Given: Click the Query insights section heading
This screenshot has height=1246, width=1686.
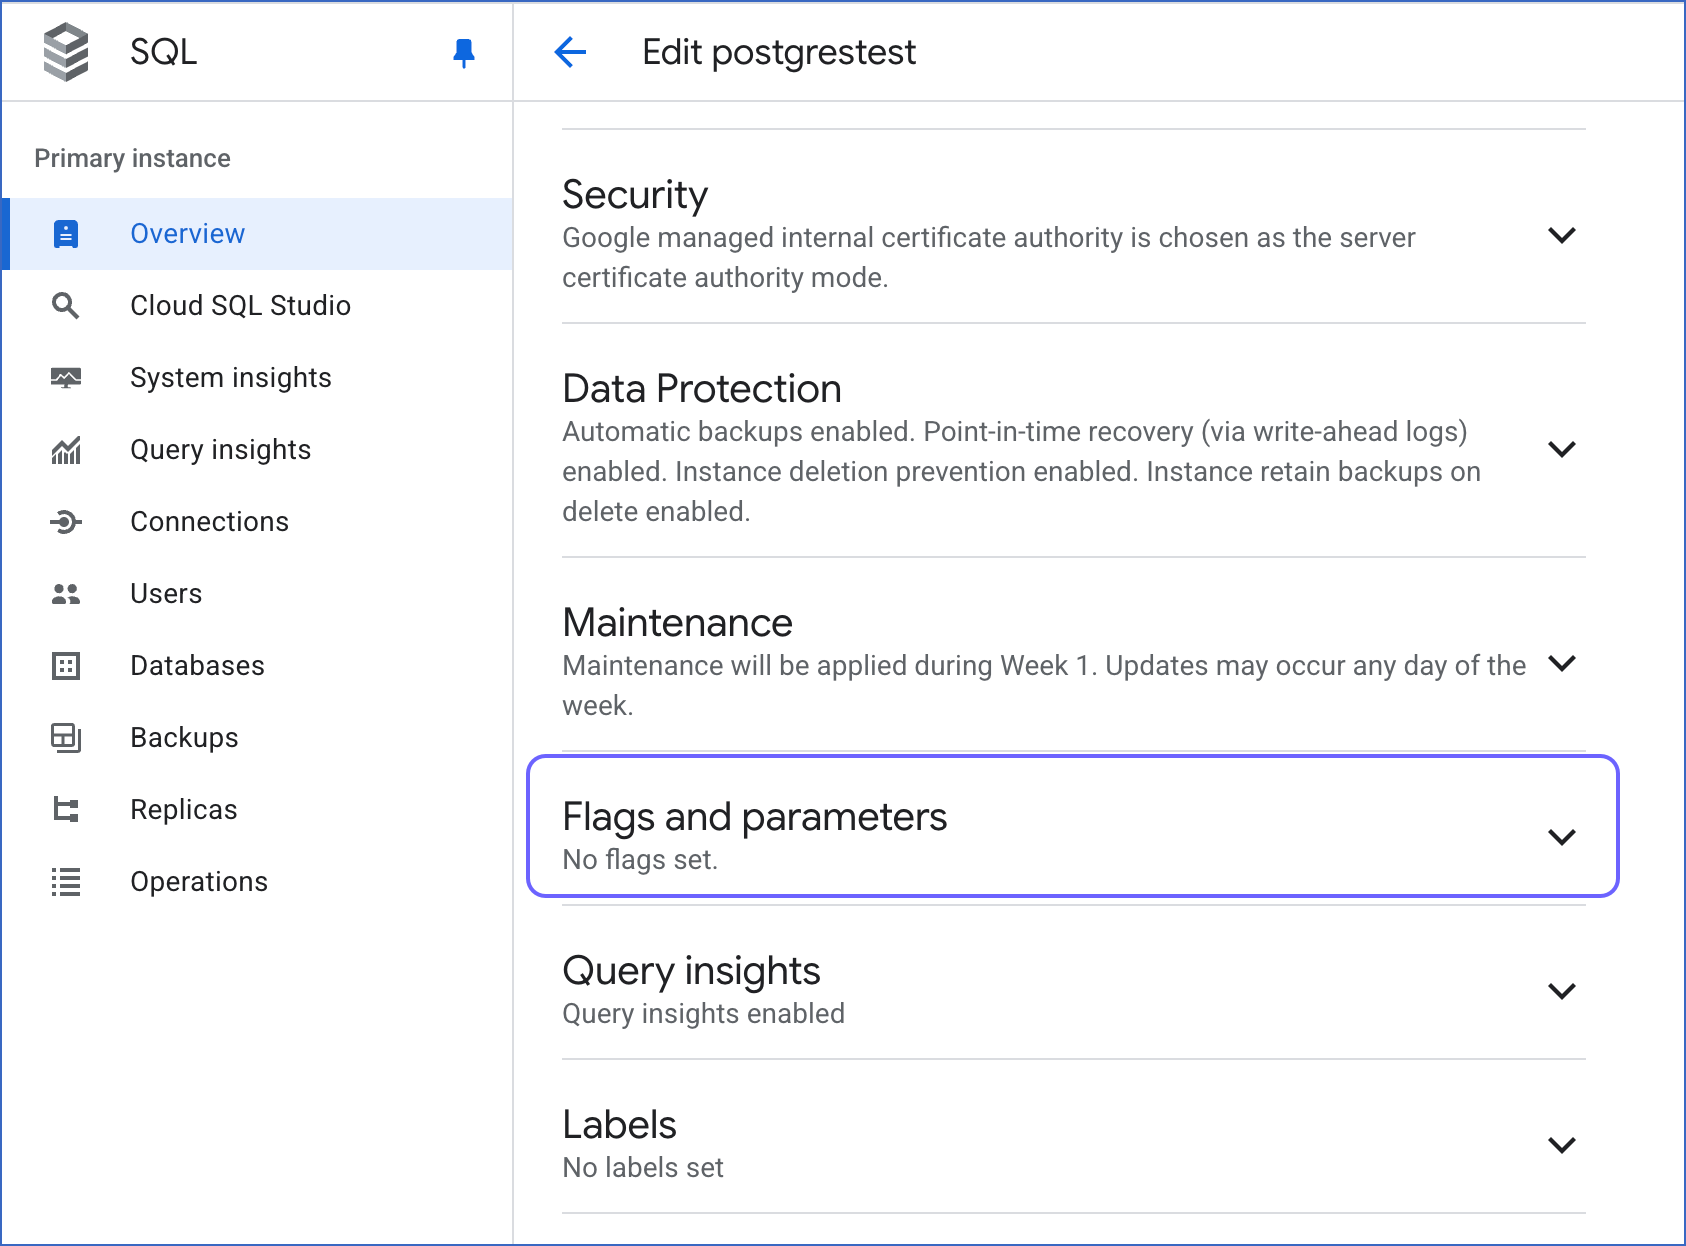Looking at the screenshot, I should coord(691,971).
